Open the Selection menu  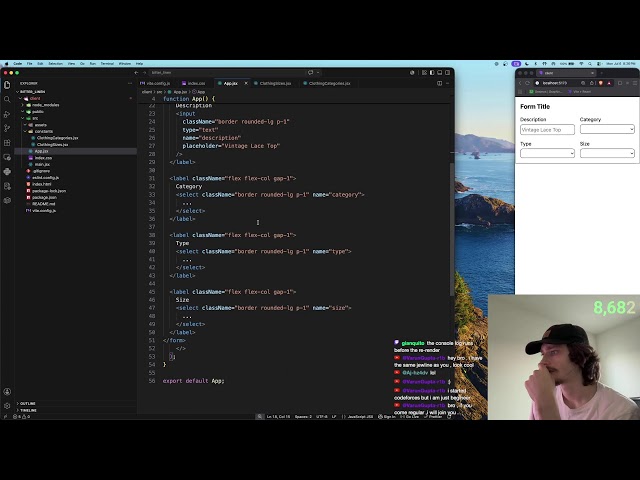point(56,64)
